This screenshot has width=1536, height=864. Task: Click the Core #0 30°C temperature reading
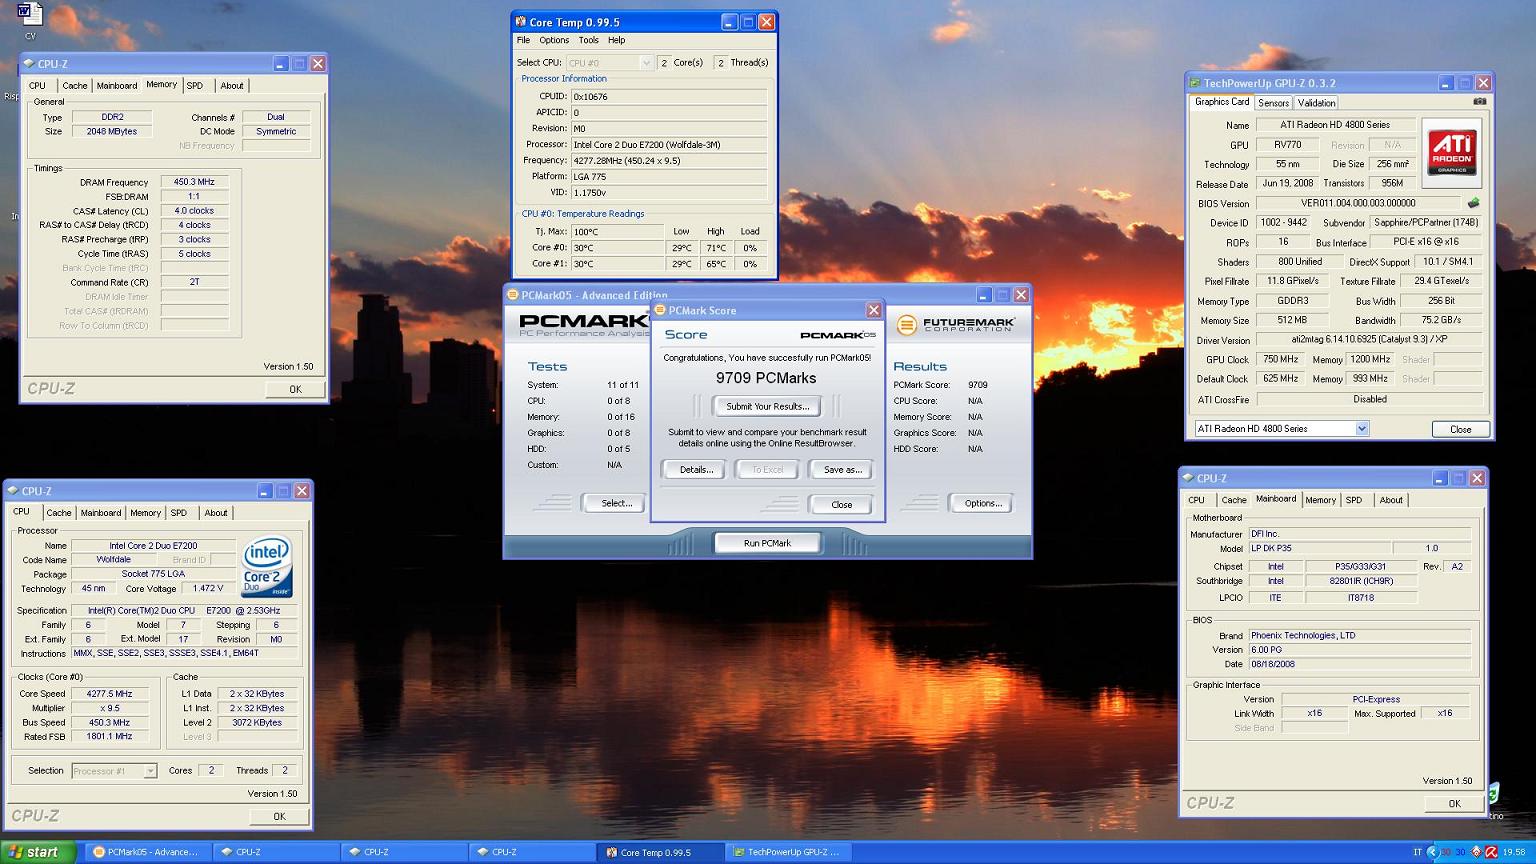(616, 248)
